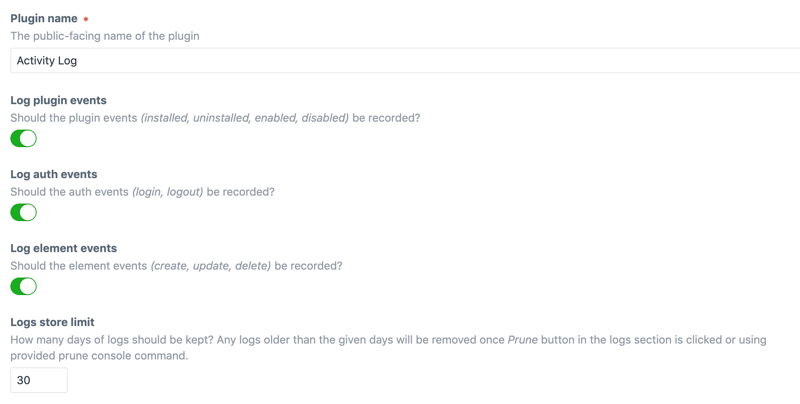Click the "Should the plugin events" question text
Image resolution: width=800 pixels, height=404 pixels.
pos(74,118)
